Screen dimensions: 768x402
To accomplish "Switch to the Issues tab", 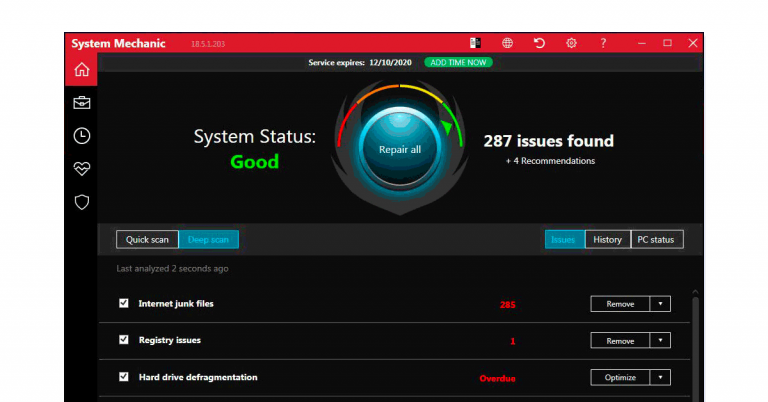I will 564,239.
